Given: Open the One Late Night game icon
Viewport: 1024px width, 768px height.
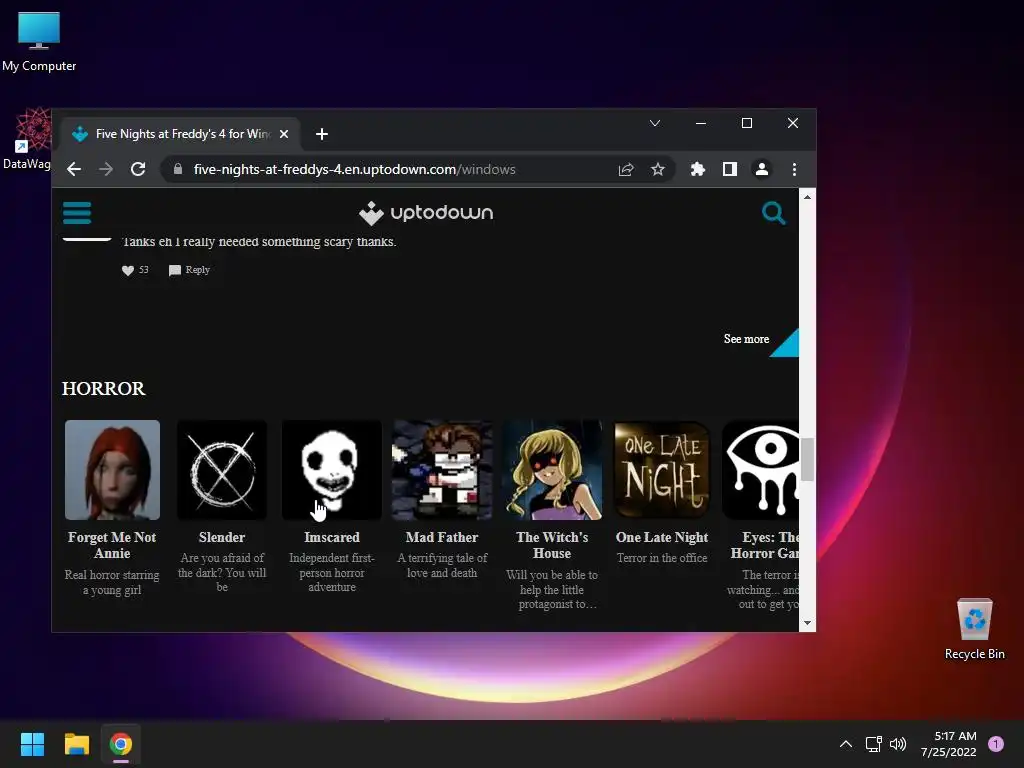Looking at the screenshot, I should click(x=662, y=470).
